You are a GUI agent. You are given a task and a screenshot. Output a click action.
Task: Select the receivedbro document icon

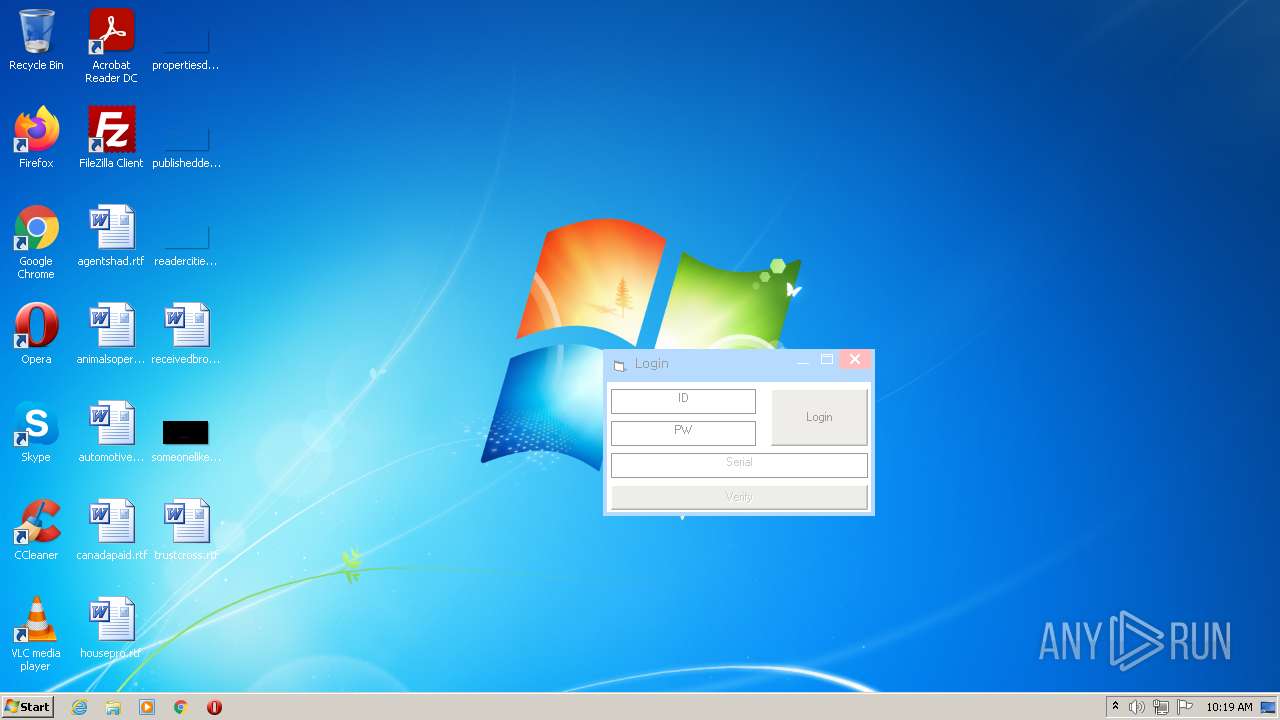tap(186, 334)
